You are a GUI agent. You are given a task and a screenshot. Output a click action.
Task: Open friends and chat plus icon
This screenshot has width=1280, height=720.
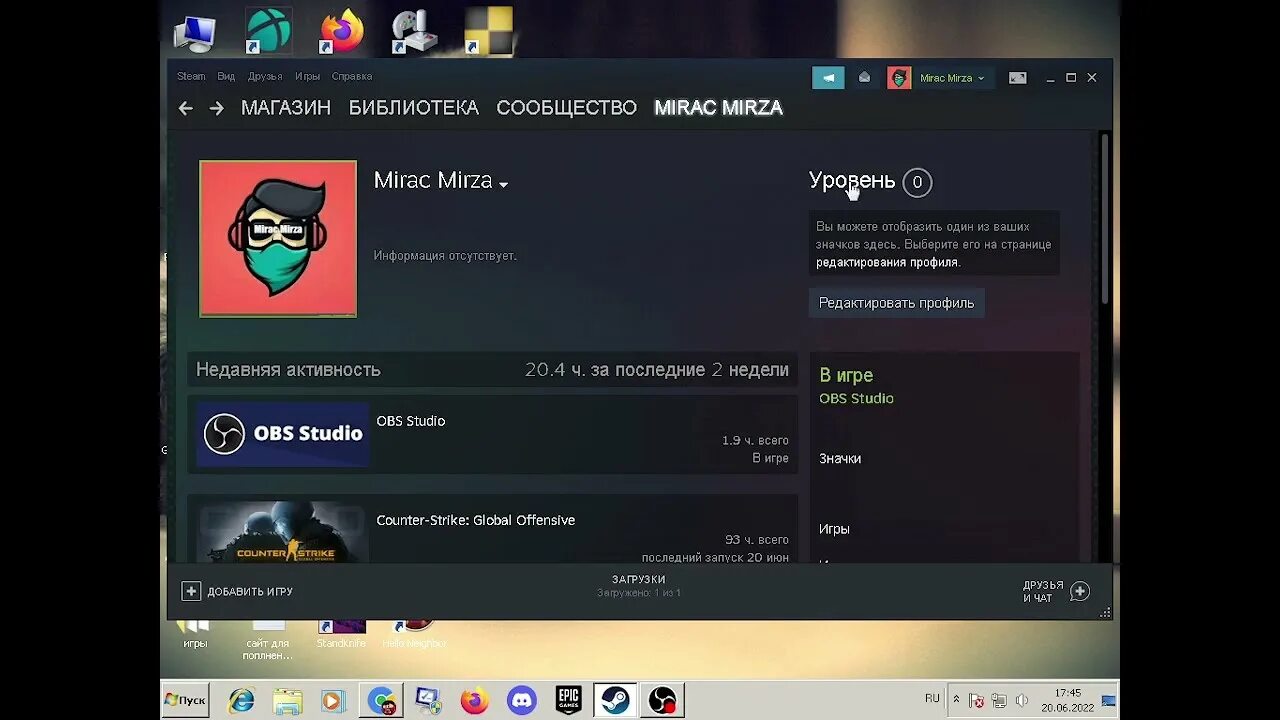1080,591
